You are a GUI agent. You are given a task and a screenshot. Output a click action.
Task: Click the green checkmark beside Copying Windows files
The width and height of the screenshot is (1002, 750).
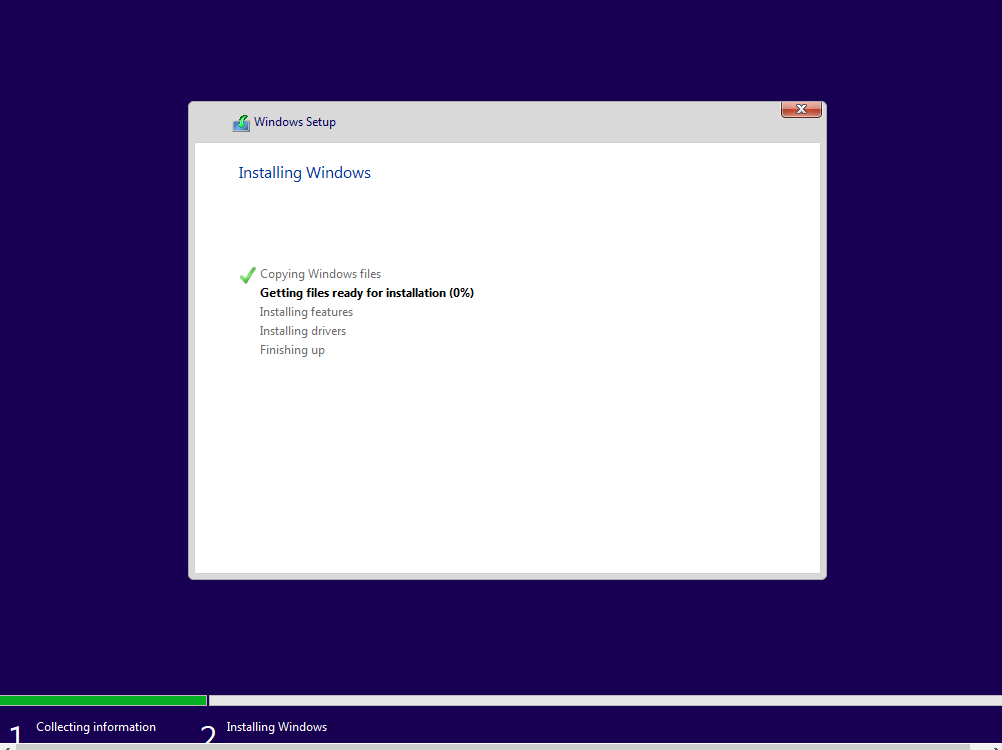(x=247, y=273)
